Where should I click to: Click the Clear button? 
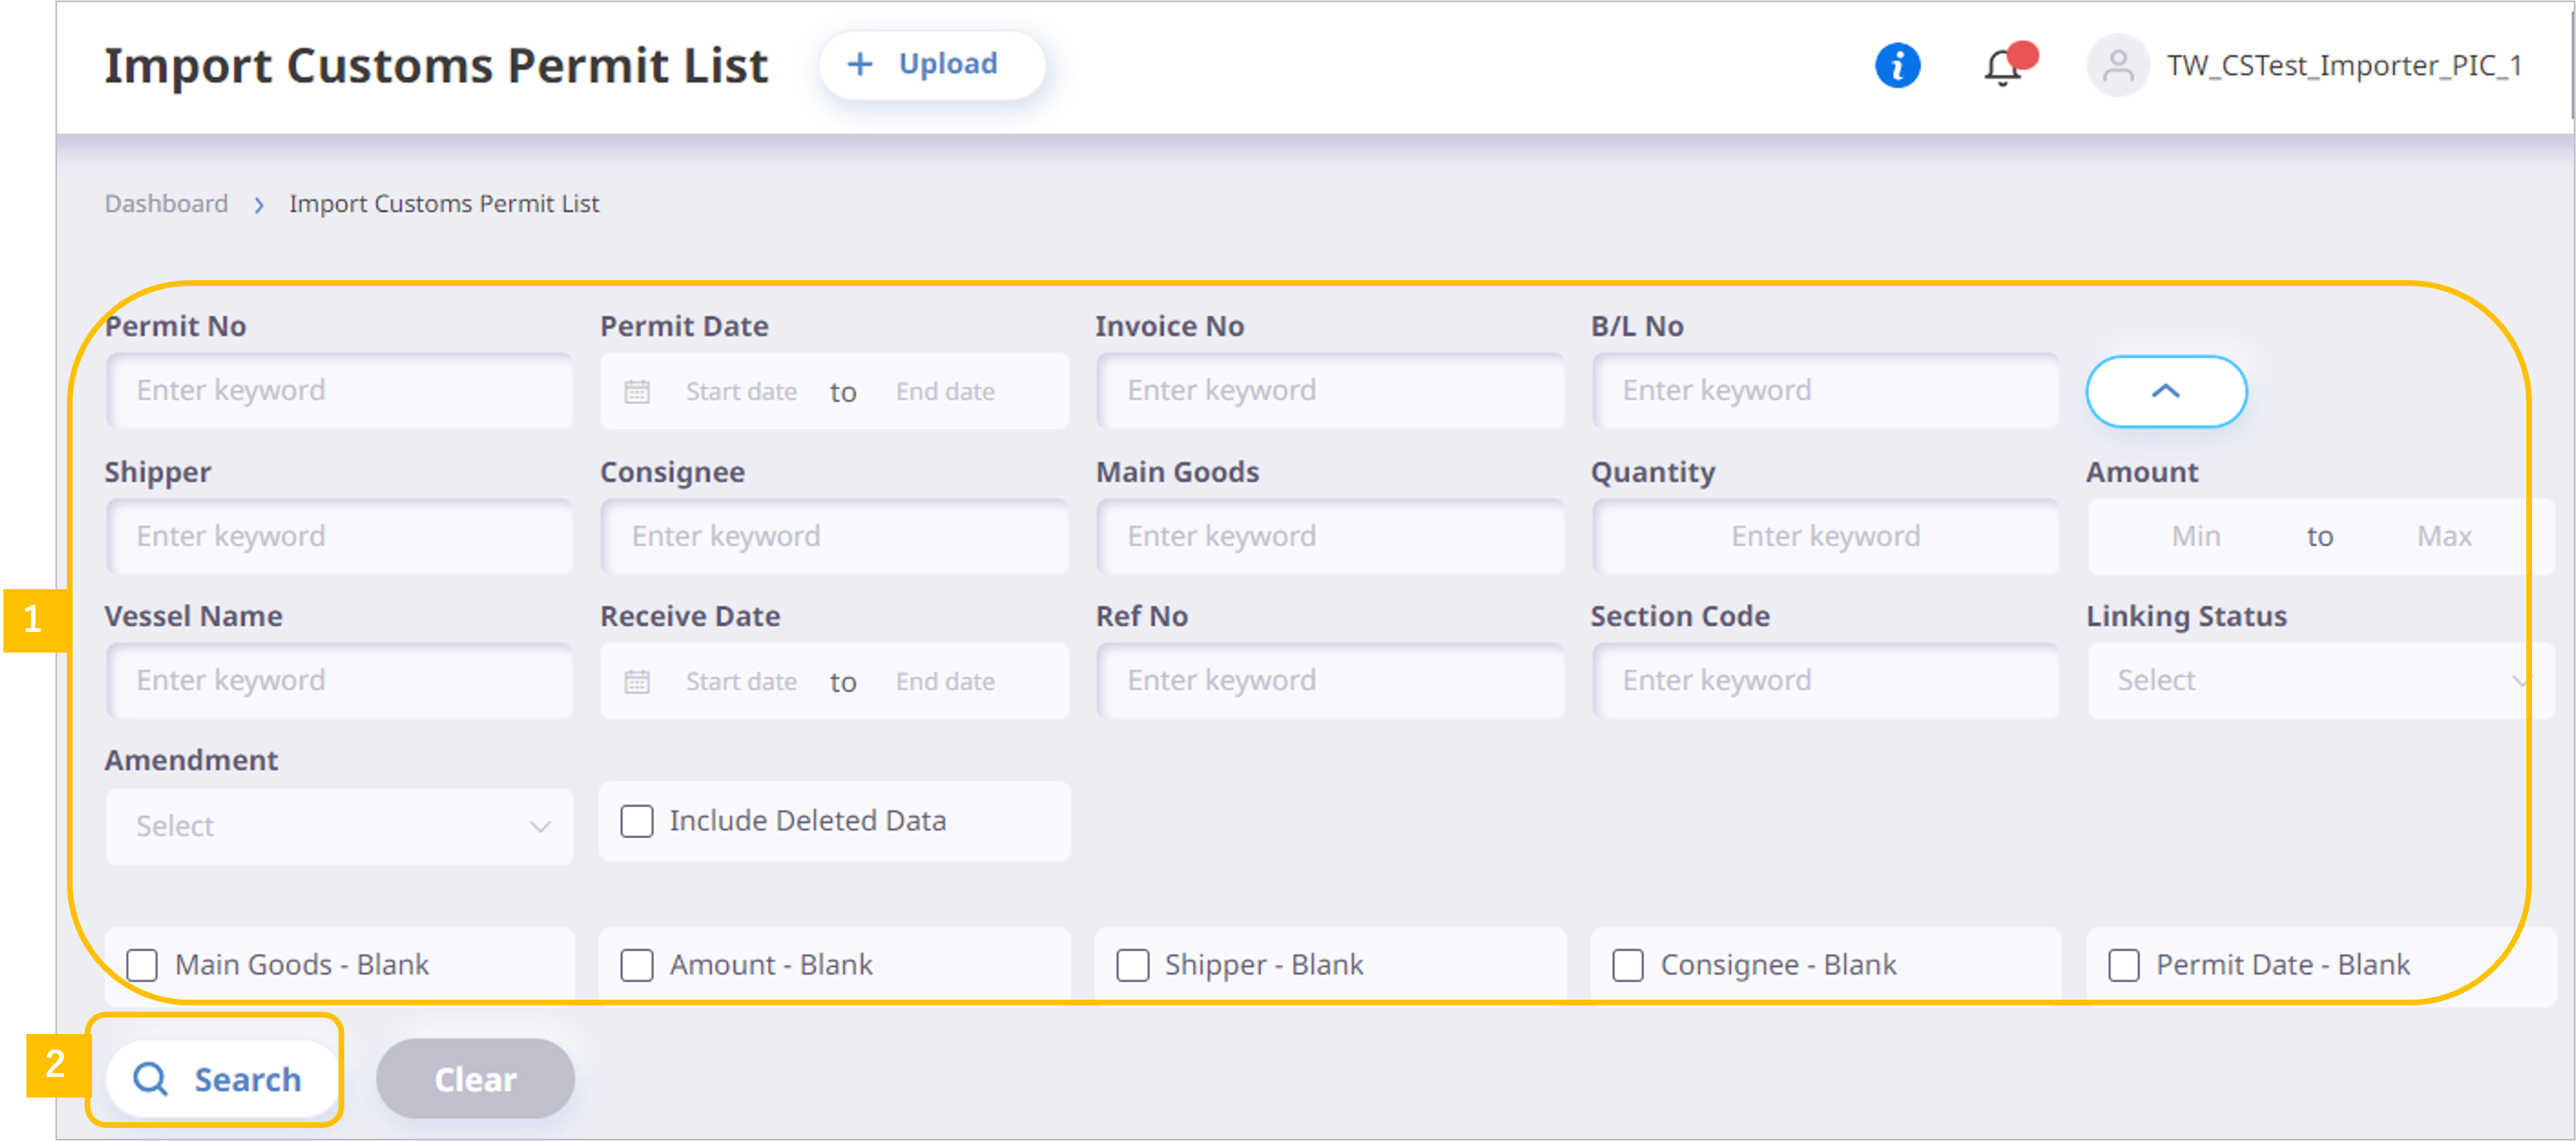475,1078
